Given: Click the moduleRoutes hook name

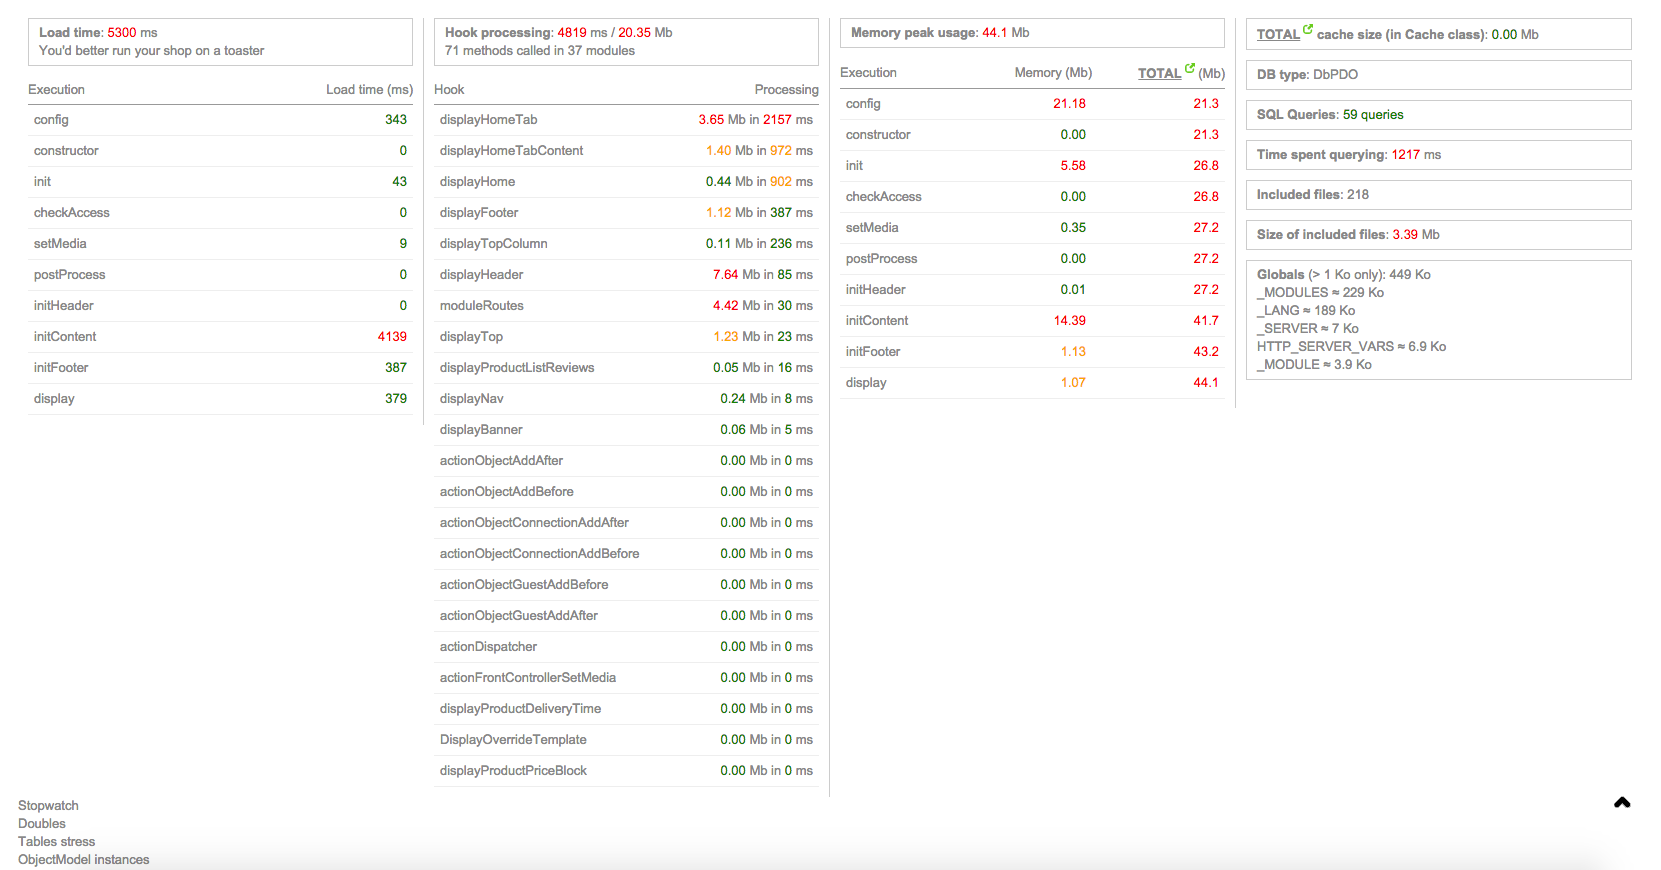Looking at the screenshot, I should point(481,306).
